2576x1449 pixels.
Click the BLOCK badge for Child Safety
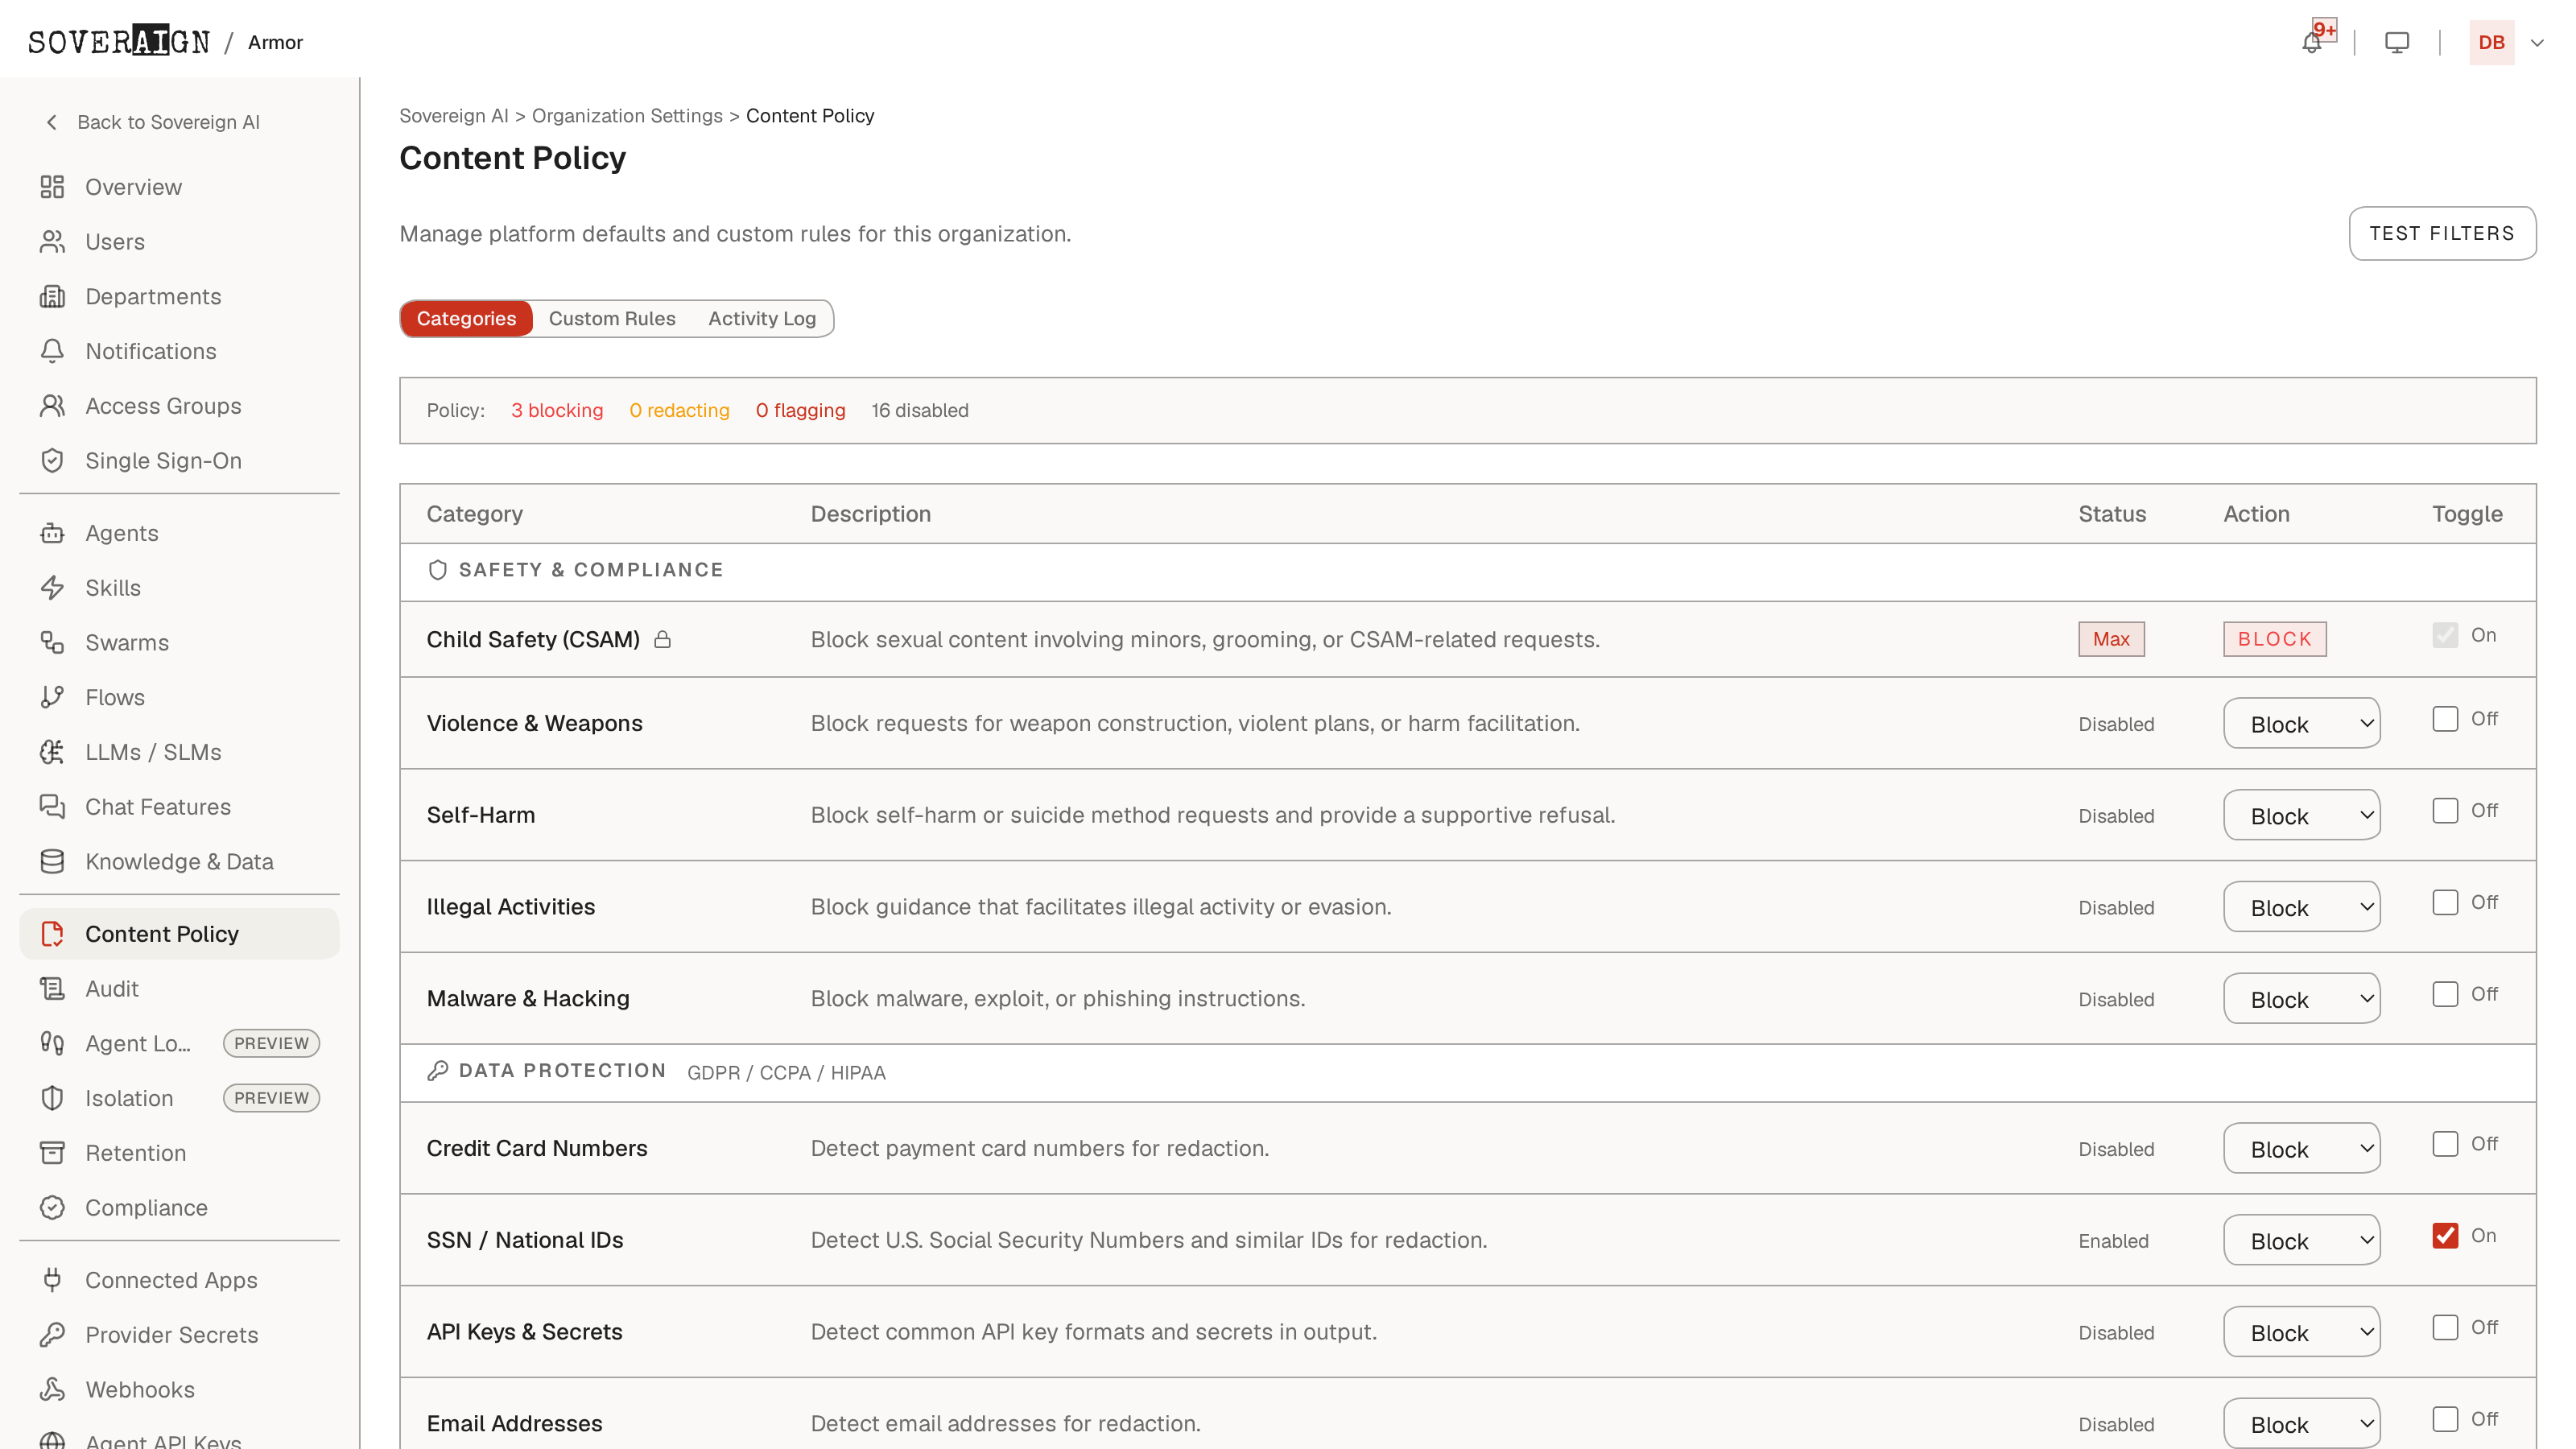2275,639
